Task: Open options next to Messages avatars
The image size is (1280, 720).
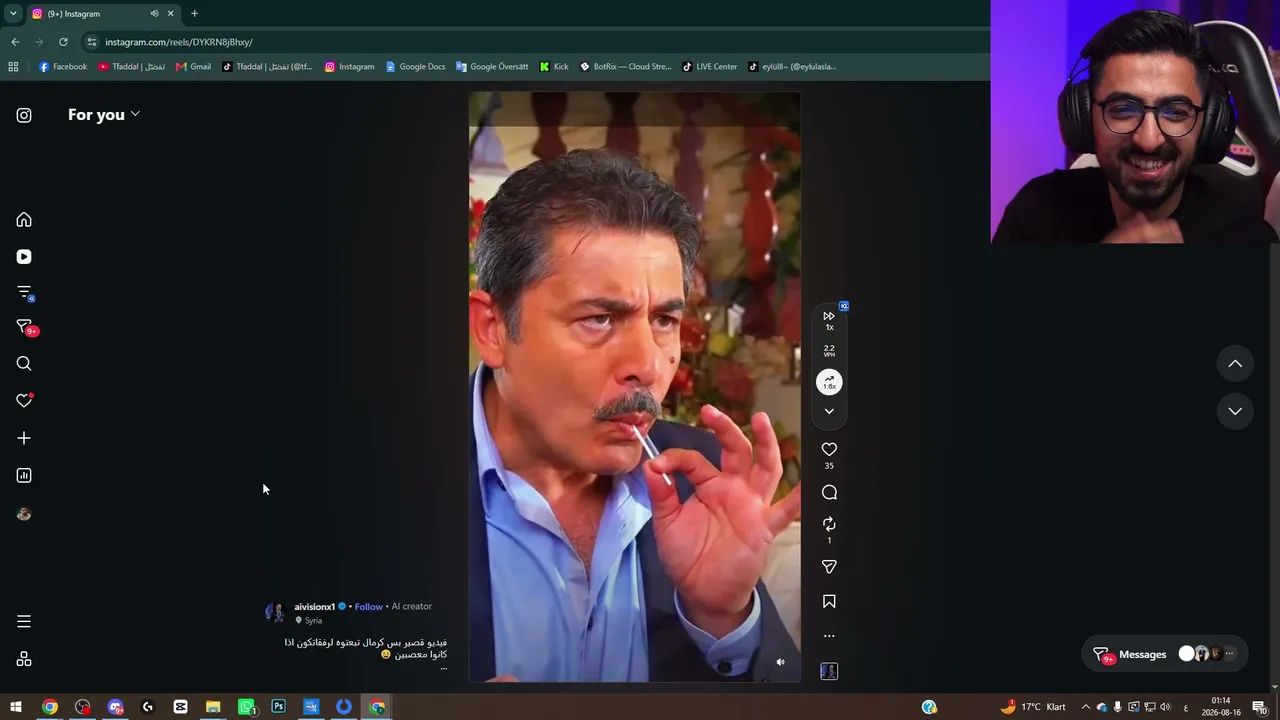Action: point(1229,654)
